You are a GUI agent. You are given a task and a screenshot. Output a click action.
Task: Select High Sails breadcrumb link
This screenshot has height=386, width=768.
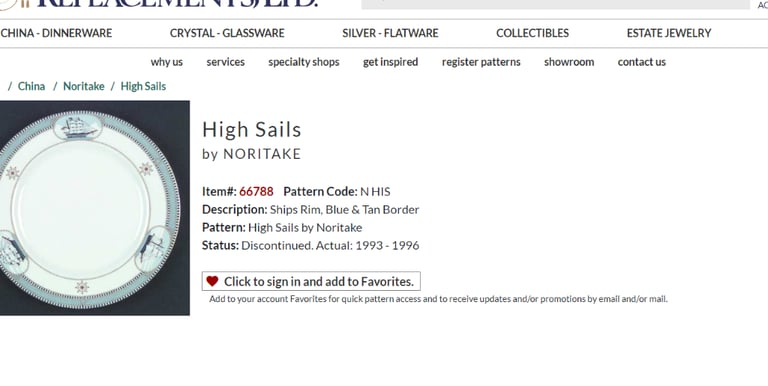[143, 86]
